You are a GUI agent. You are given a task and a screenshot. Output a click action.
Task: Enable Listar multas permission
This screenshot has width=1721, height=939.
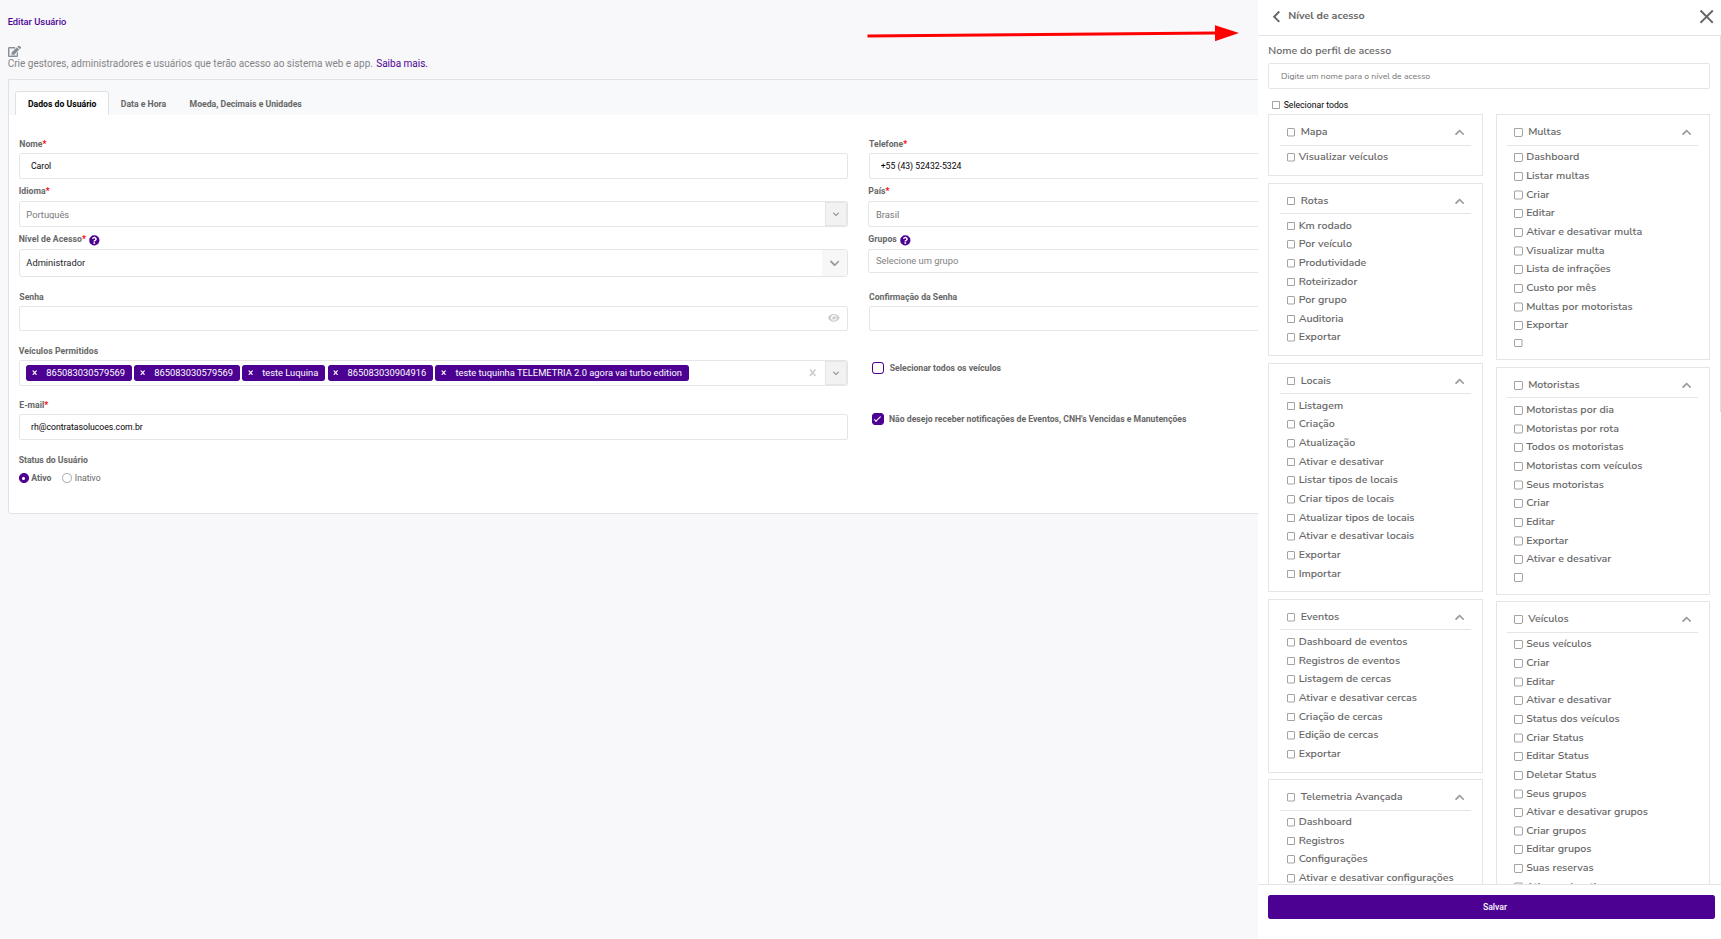point(1518,176)
